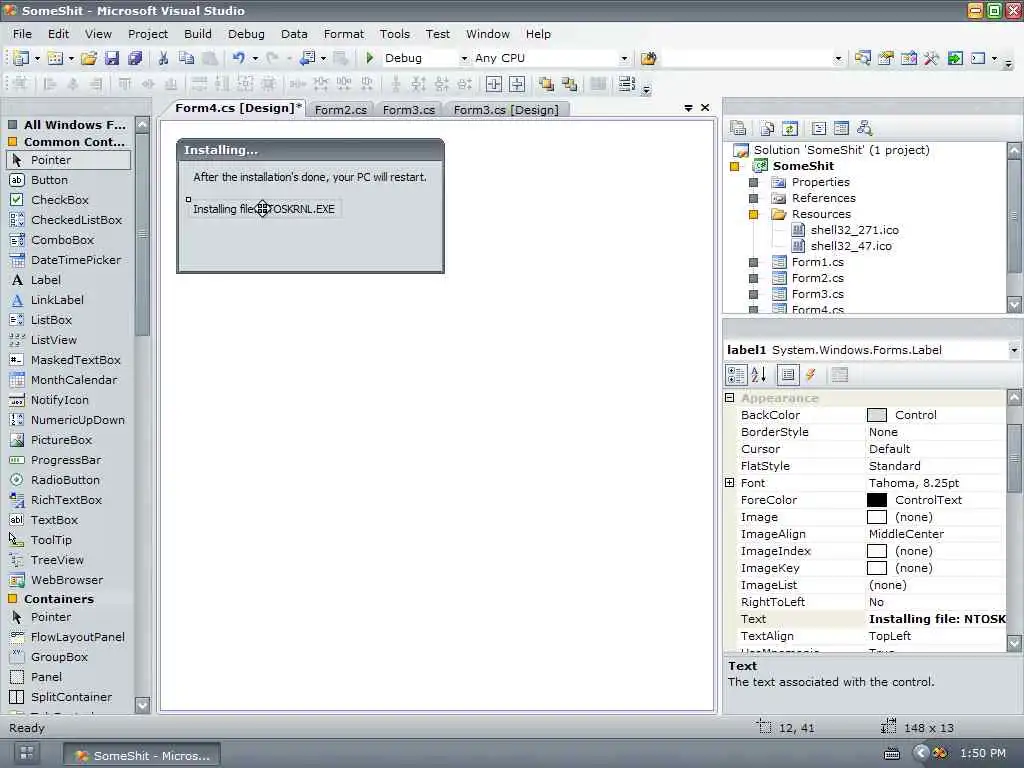
Task: Open the Build menu
Action: pyautogui.click(x=198, y=34)
